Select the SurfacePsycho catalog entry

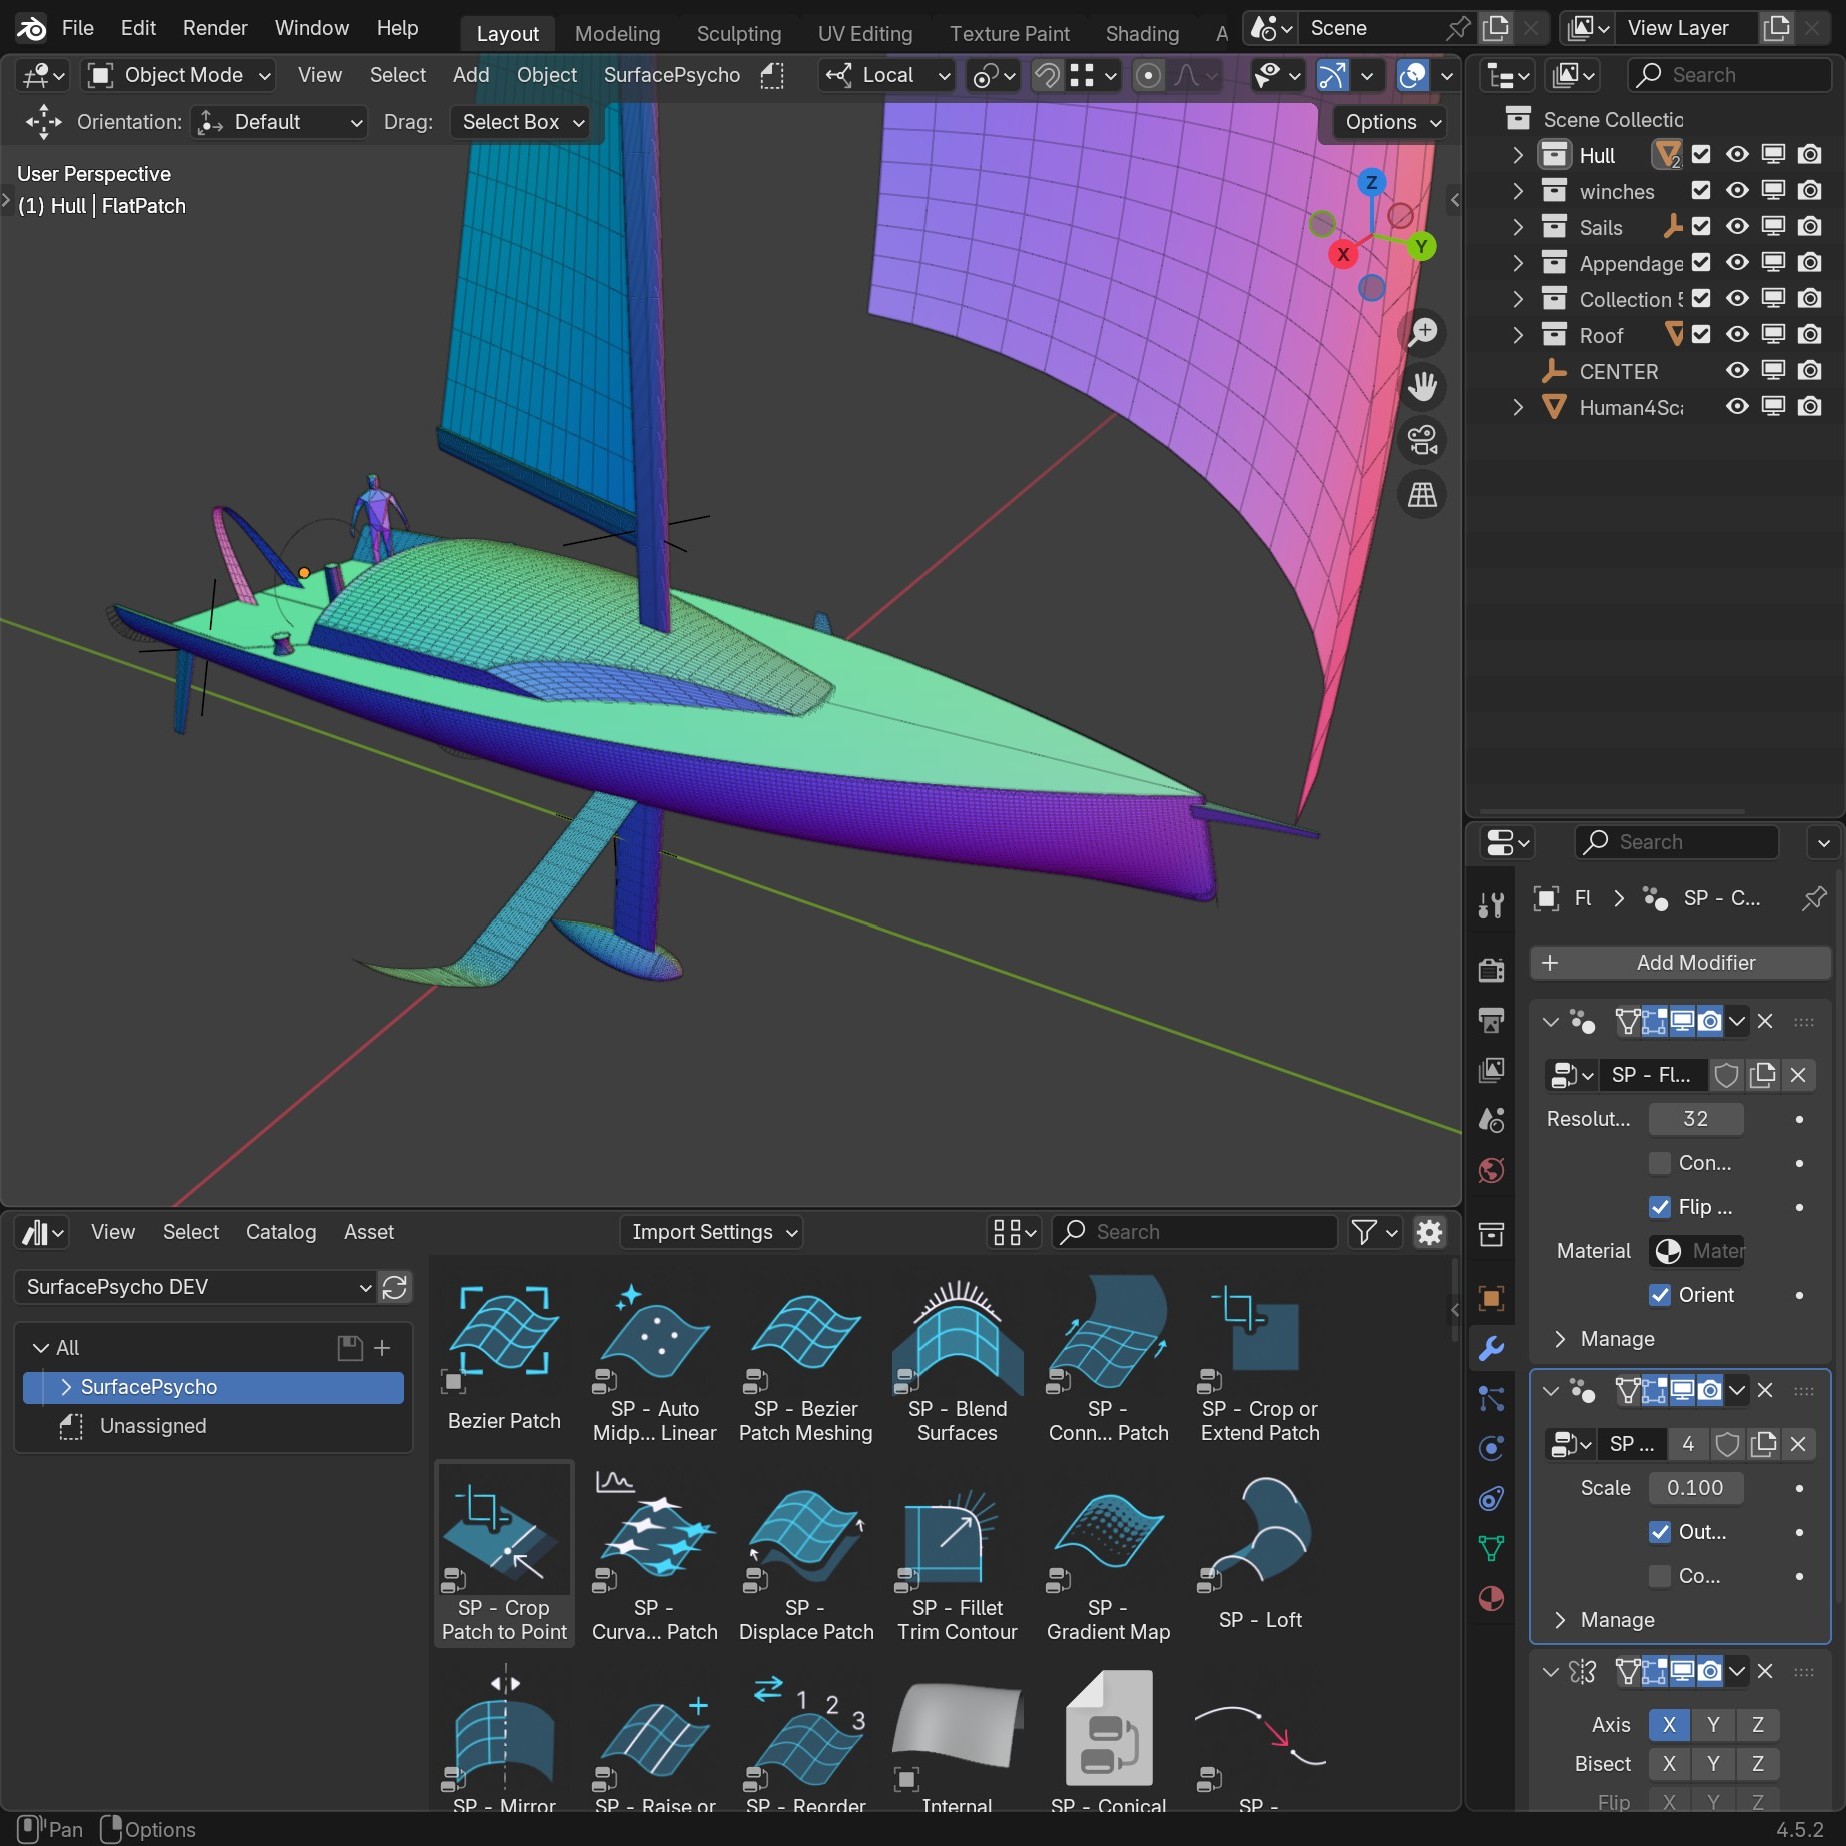coord(213,1387)
